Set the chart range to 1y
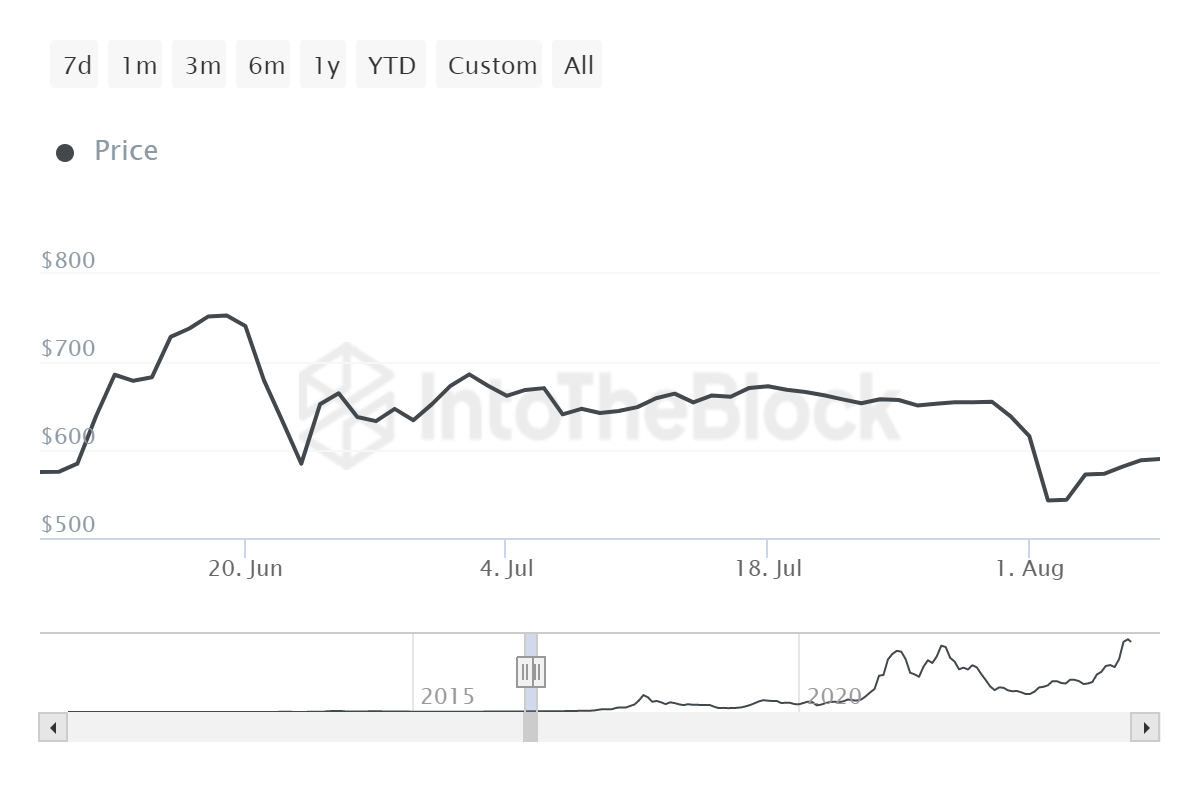 tap(326, 66)
